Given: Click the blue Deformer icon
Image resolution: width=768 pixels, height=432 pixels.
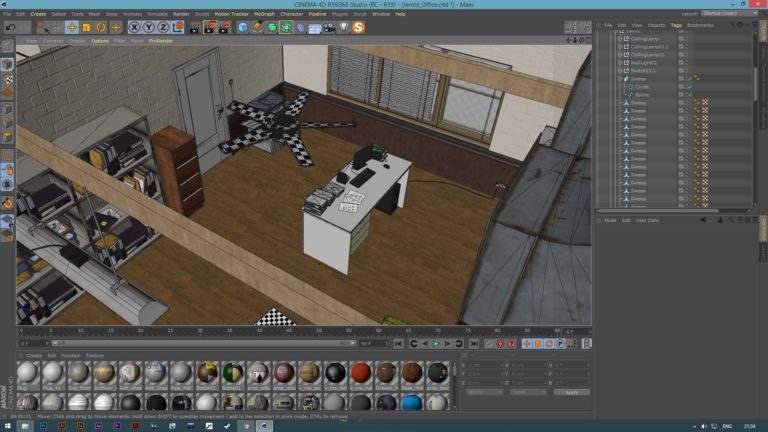Looking at the screenshot, I should pos(300,27).
